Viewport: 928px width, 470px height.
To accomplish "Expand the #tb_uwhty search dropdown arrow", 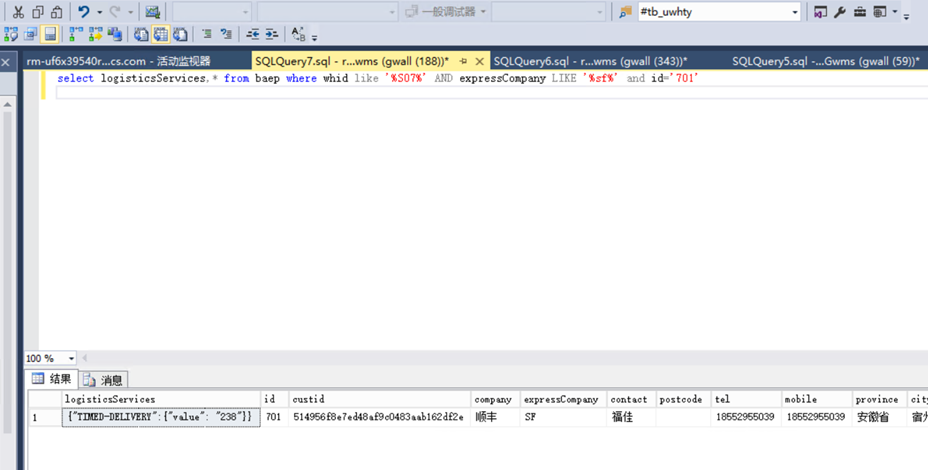I will 795,12.
